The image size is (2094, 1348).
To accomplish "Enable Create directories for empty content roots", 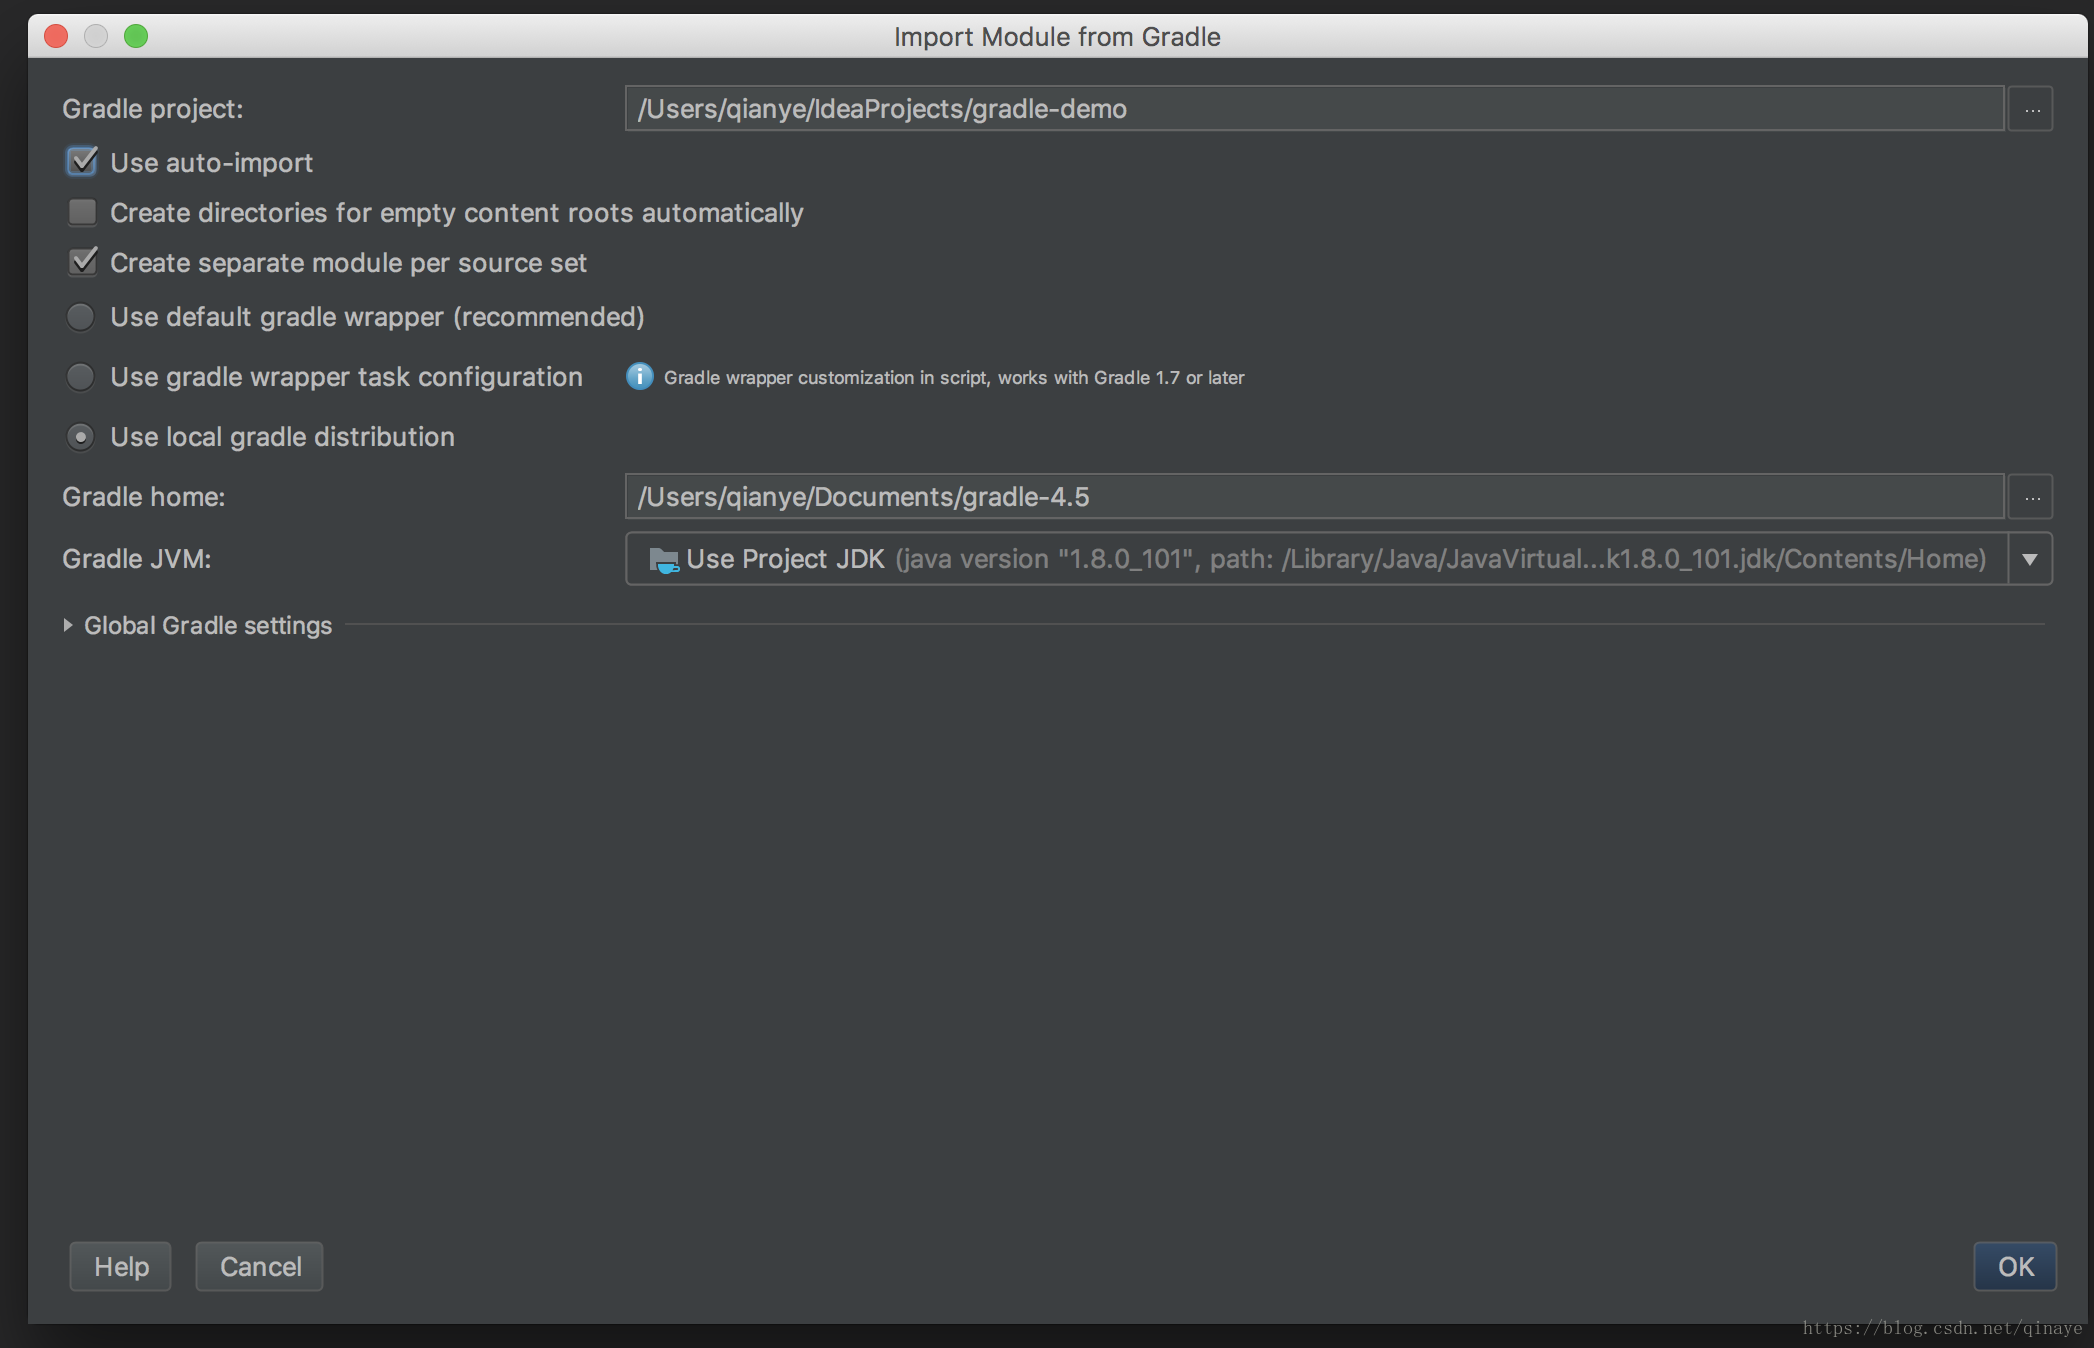I will 82,212.
